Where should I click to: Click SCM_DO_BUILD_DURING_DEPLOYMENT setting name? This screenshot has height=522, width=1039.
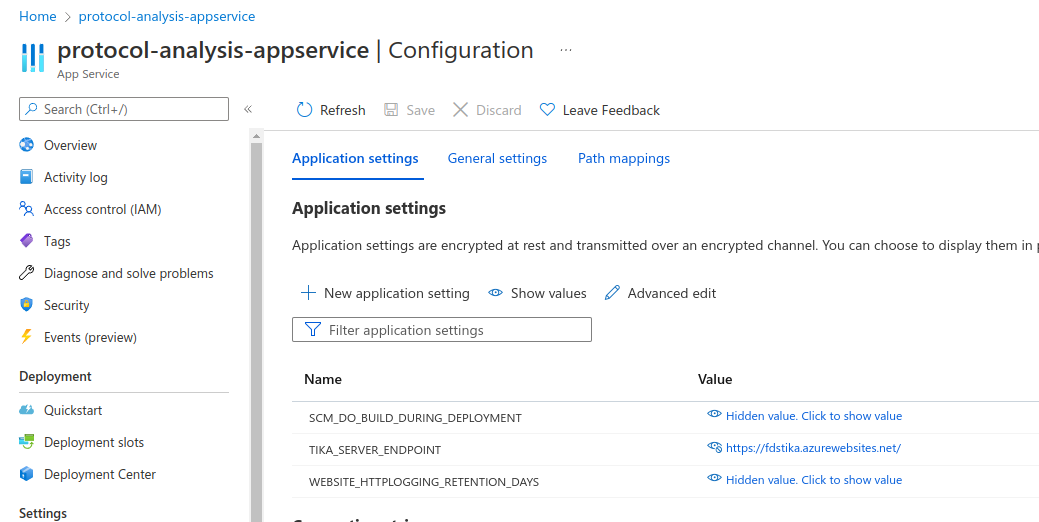point(415,418)
